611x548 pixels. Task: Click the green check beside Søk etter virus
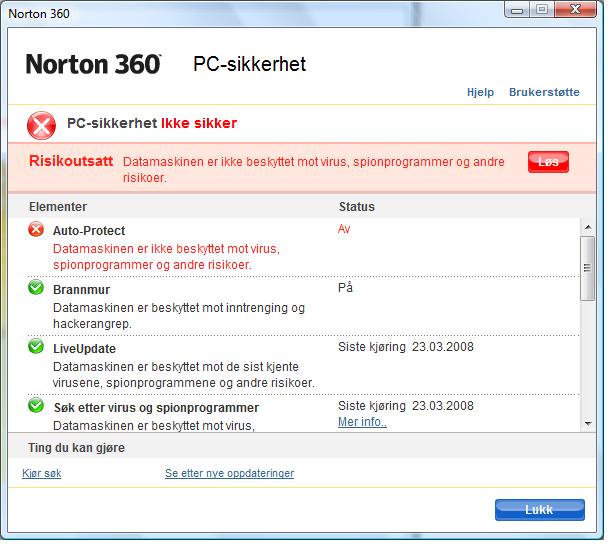[36, 405]
